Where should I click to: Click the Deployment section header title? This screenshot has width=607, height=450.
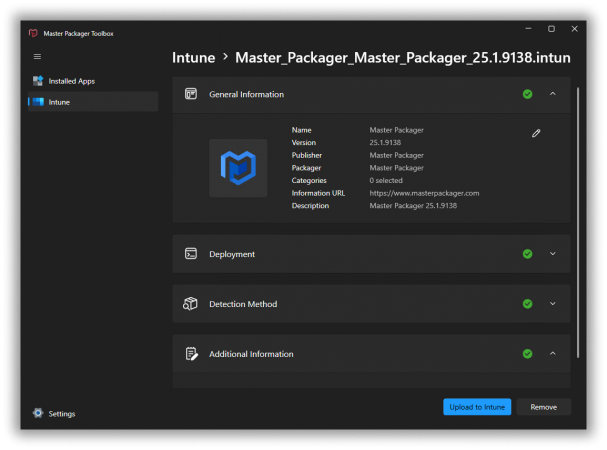[x=232, y=254]
